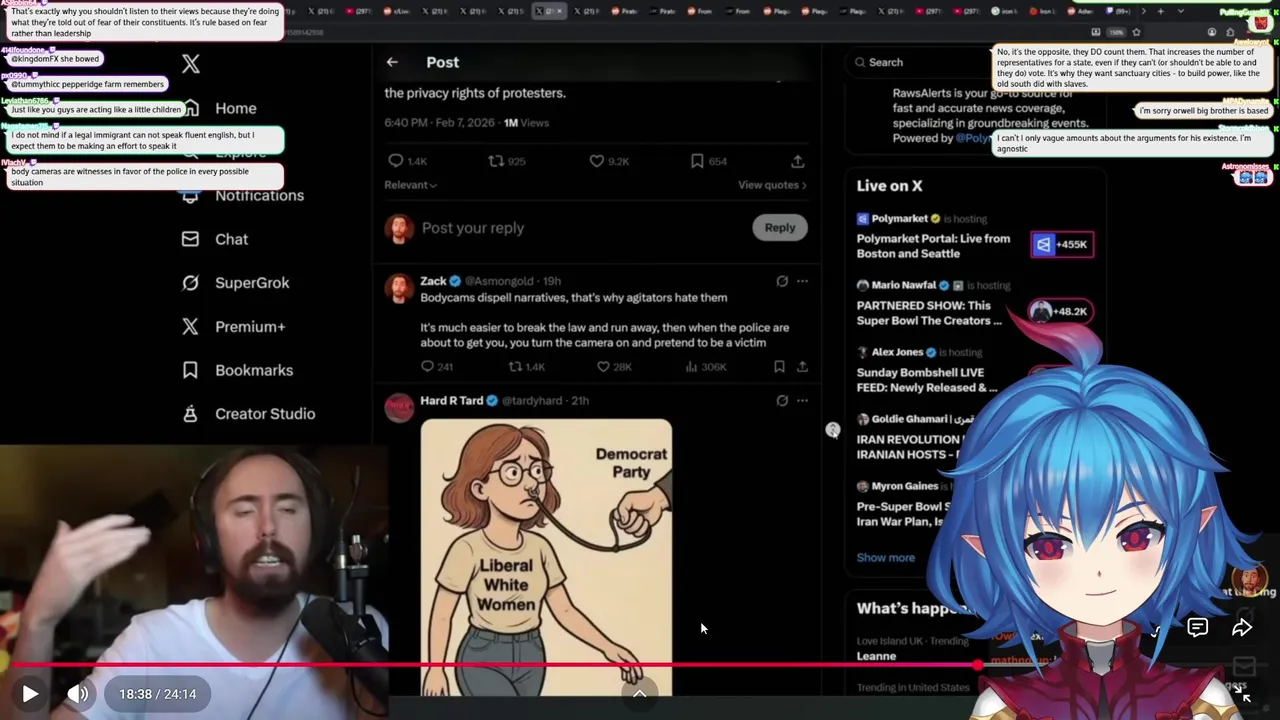Mute the video volume
This screenshot has height=720, width=1280.
(77, 693)
